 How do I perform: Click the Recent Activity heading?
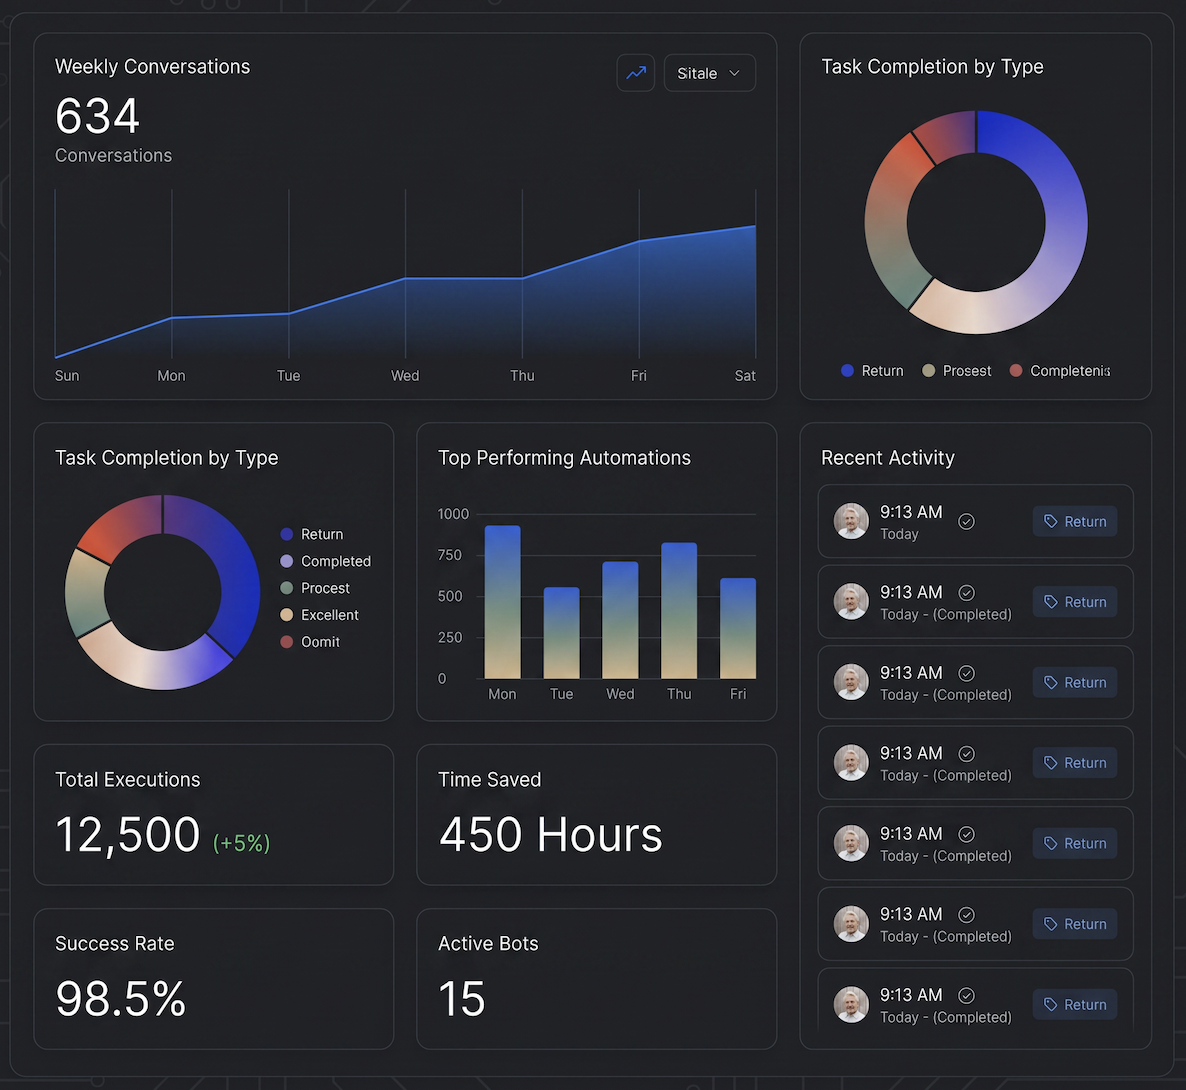point(888,458)
